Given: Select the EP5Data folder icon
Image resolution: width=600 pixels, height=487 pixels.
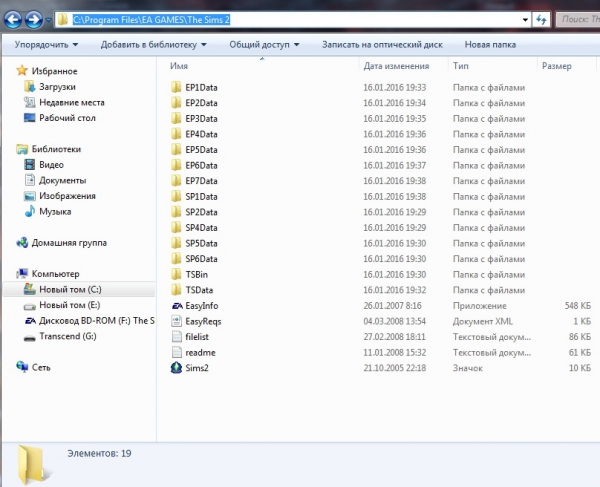Looking at the screenshot, I should click(176, 150).
